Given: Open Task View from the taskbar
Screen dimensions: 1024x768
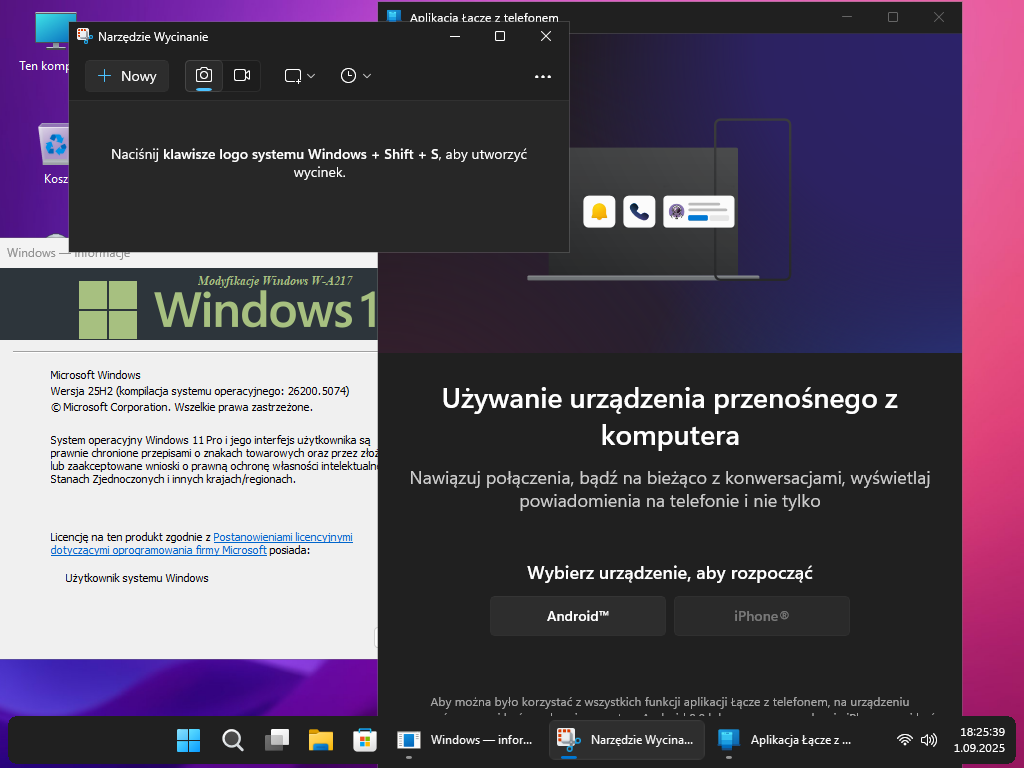Looking at the screenshot, I should tap(276, 740).
